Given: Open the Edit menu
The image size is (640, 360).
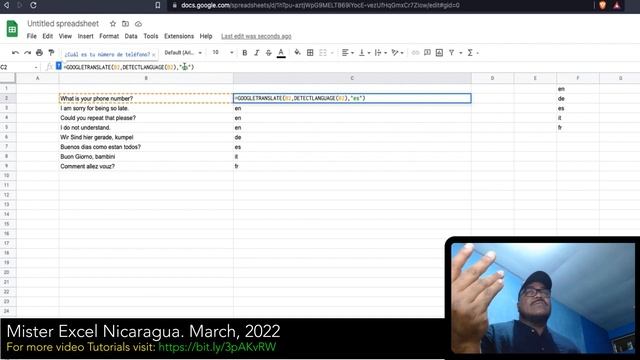Looking at the screenshot, I should (47, 36).
